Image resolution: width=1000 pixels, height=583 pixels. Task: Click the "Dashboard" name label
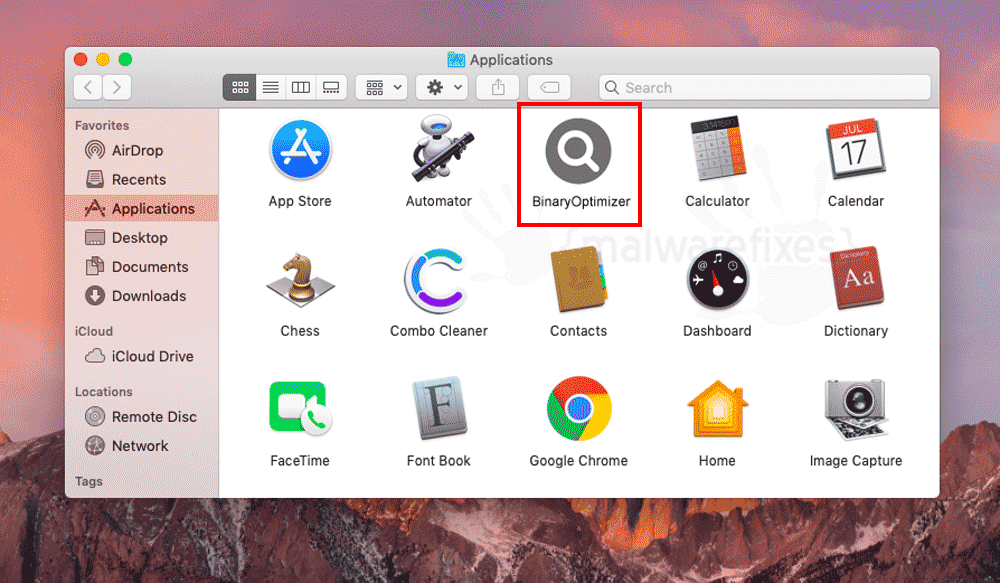(717, 331)
